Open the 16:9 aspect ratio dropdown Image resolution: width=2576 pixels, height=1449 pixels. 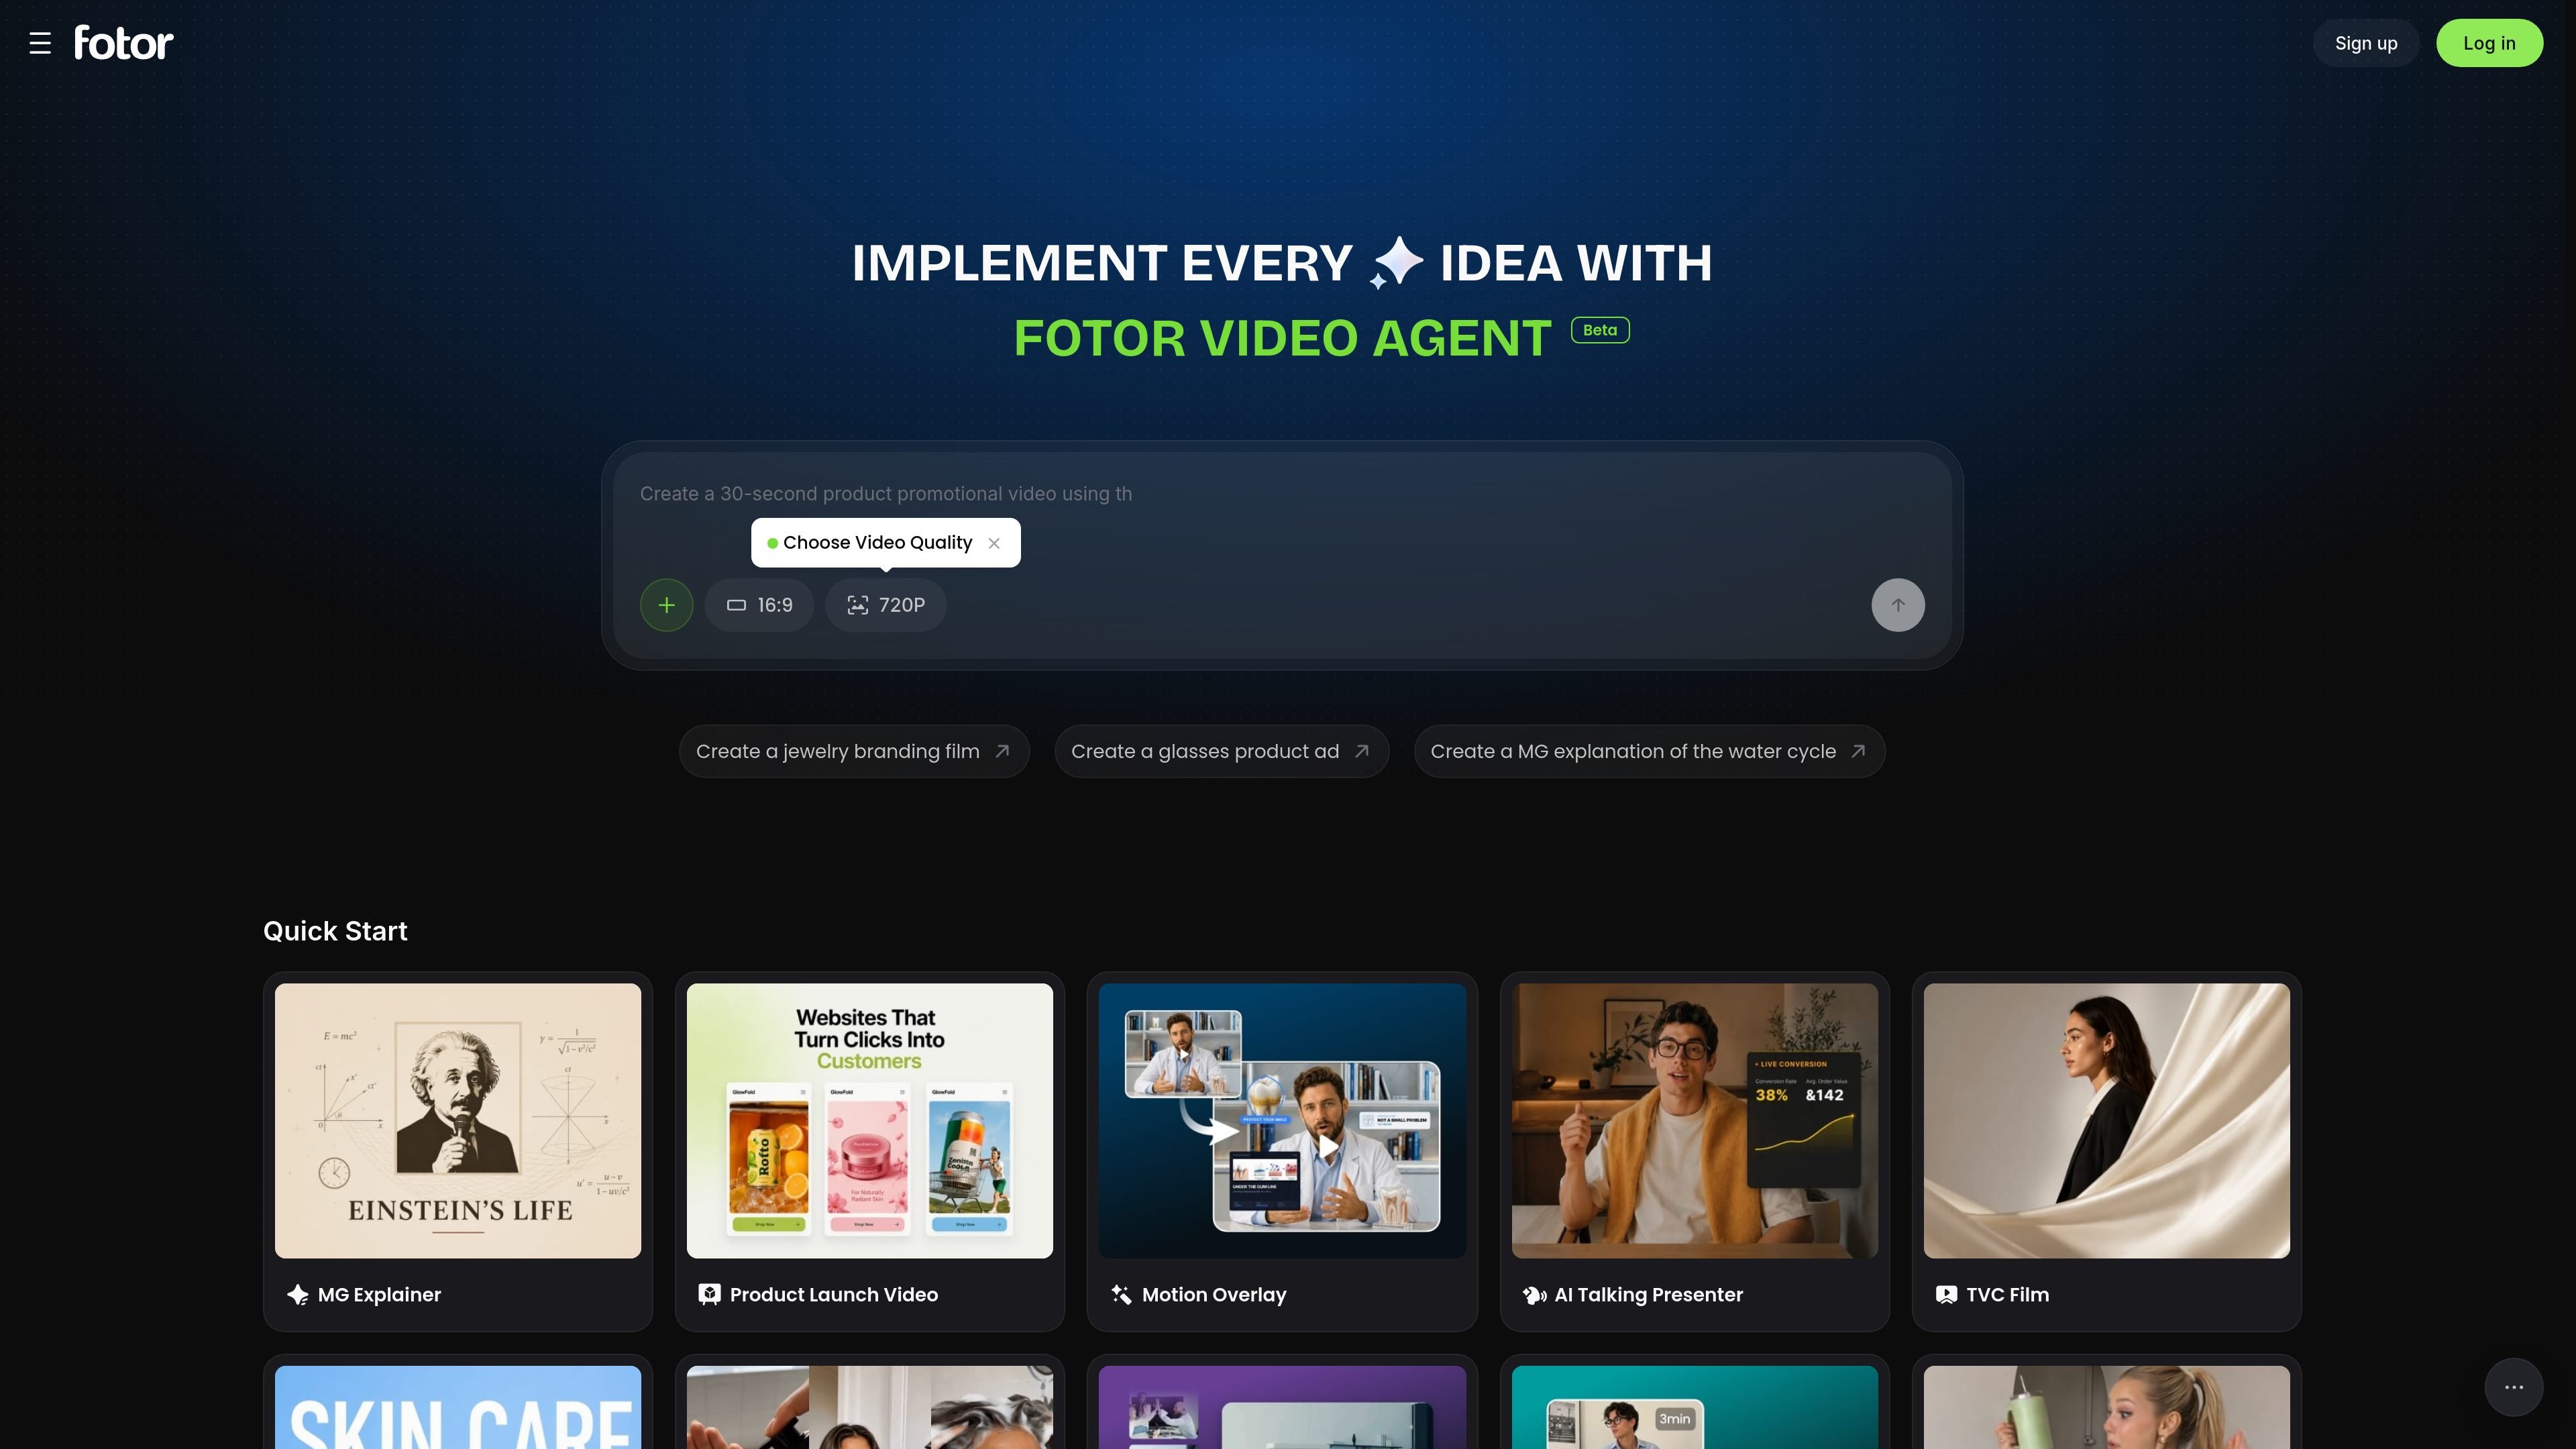pyautogui.click(x=759, y=605)
